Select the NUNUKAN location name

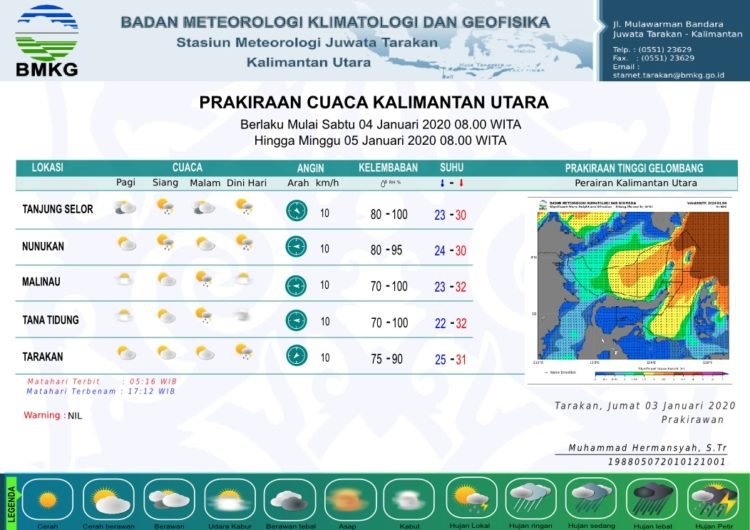coord(43,246)
